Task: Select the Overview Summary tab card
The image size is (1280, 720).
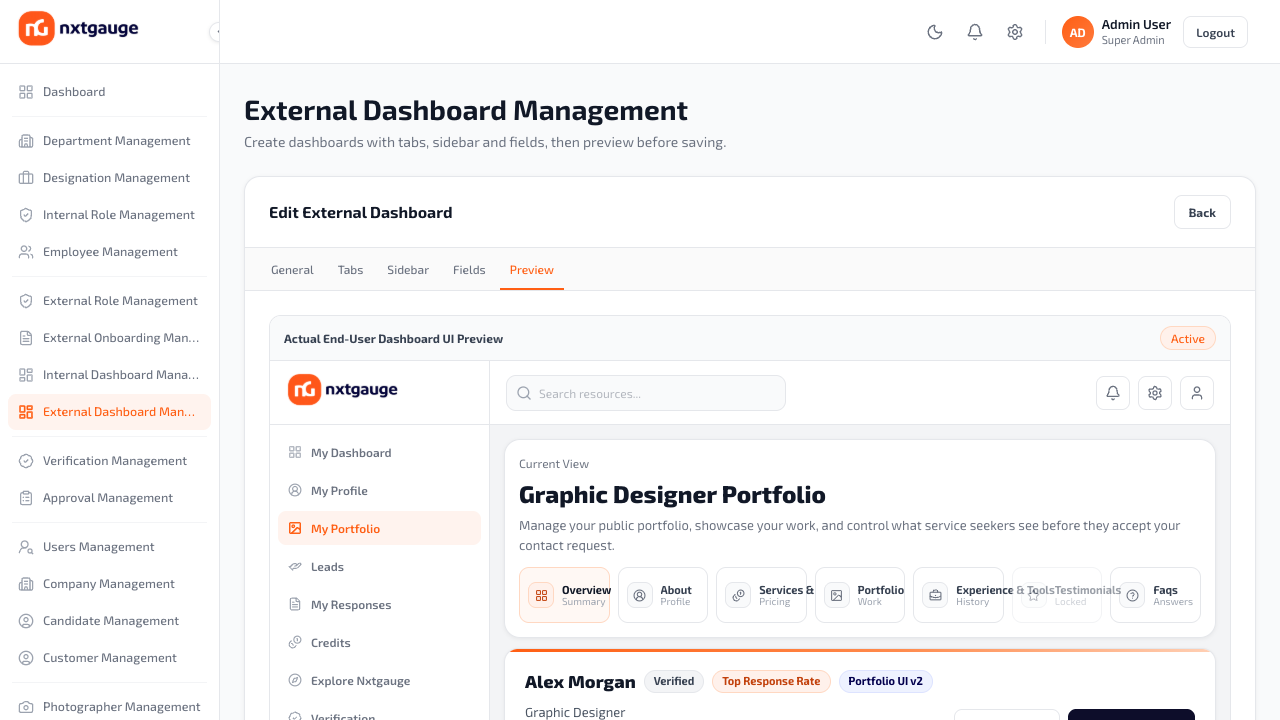Action: click(x=564, y=595)
